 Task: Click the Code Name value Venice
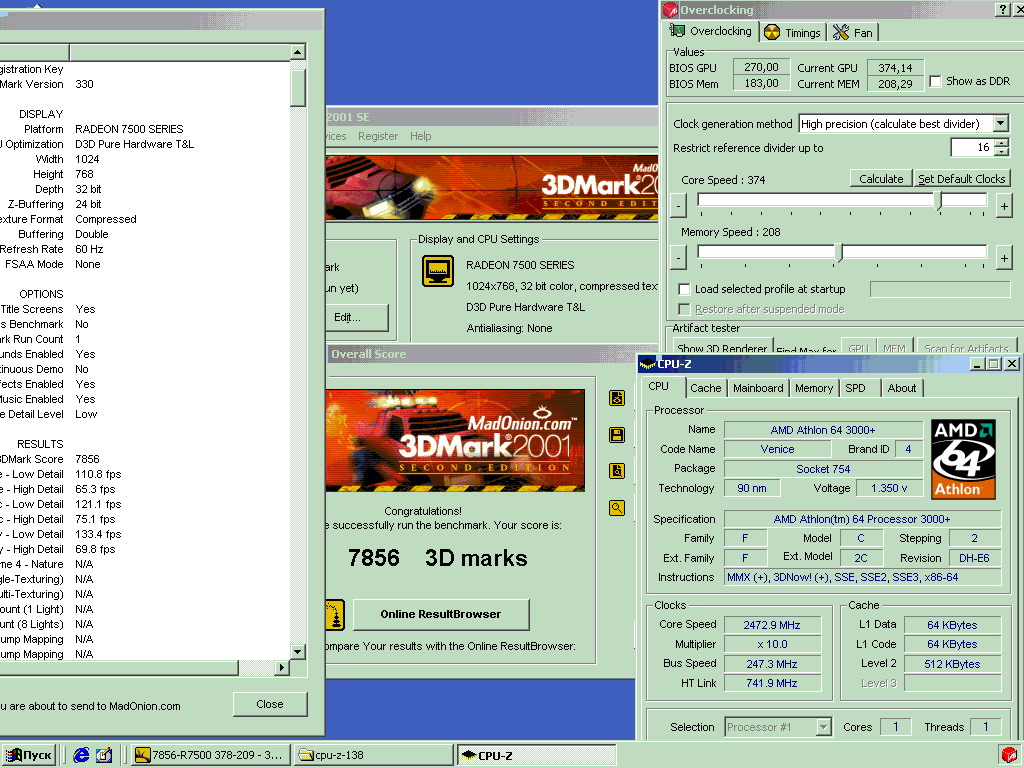click(777, 449)
